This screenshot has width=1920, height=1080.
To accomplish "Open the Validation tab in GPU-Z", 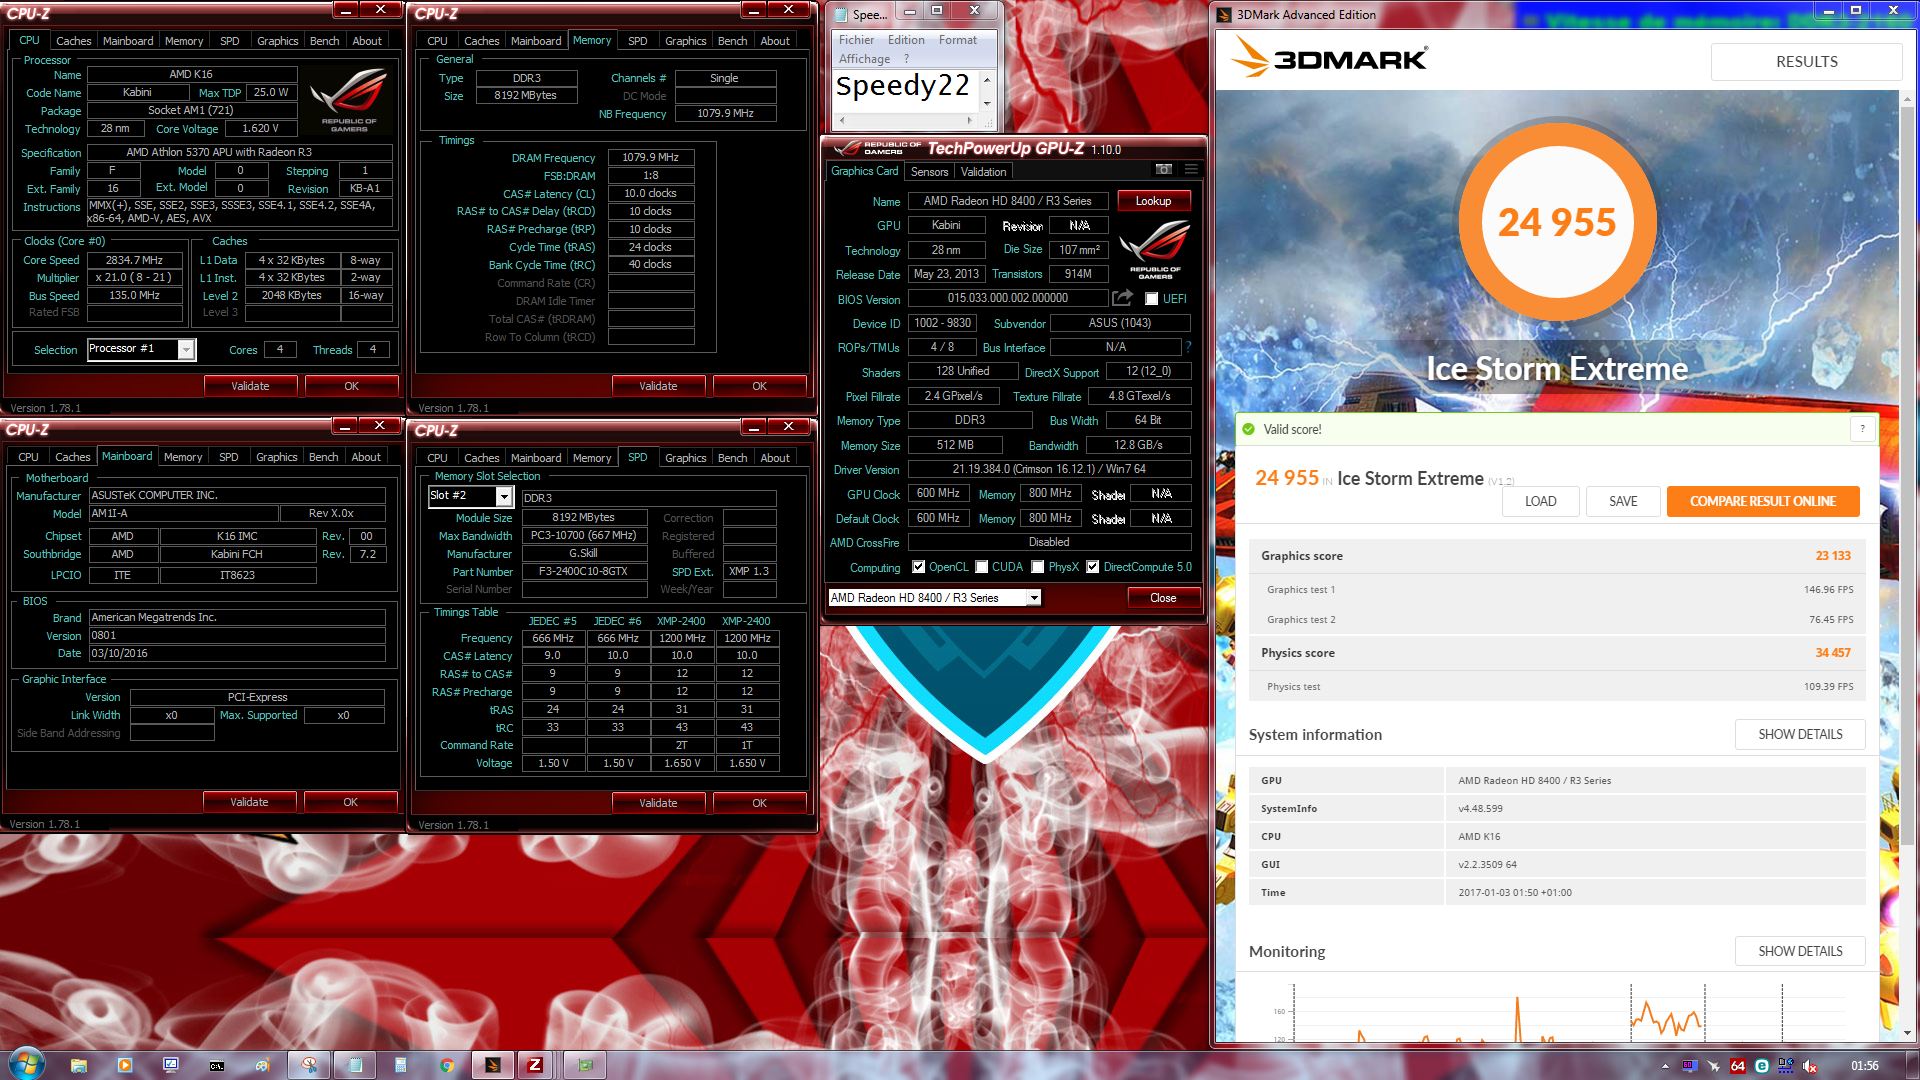I will [983, 171].
